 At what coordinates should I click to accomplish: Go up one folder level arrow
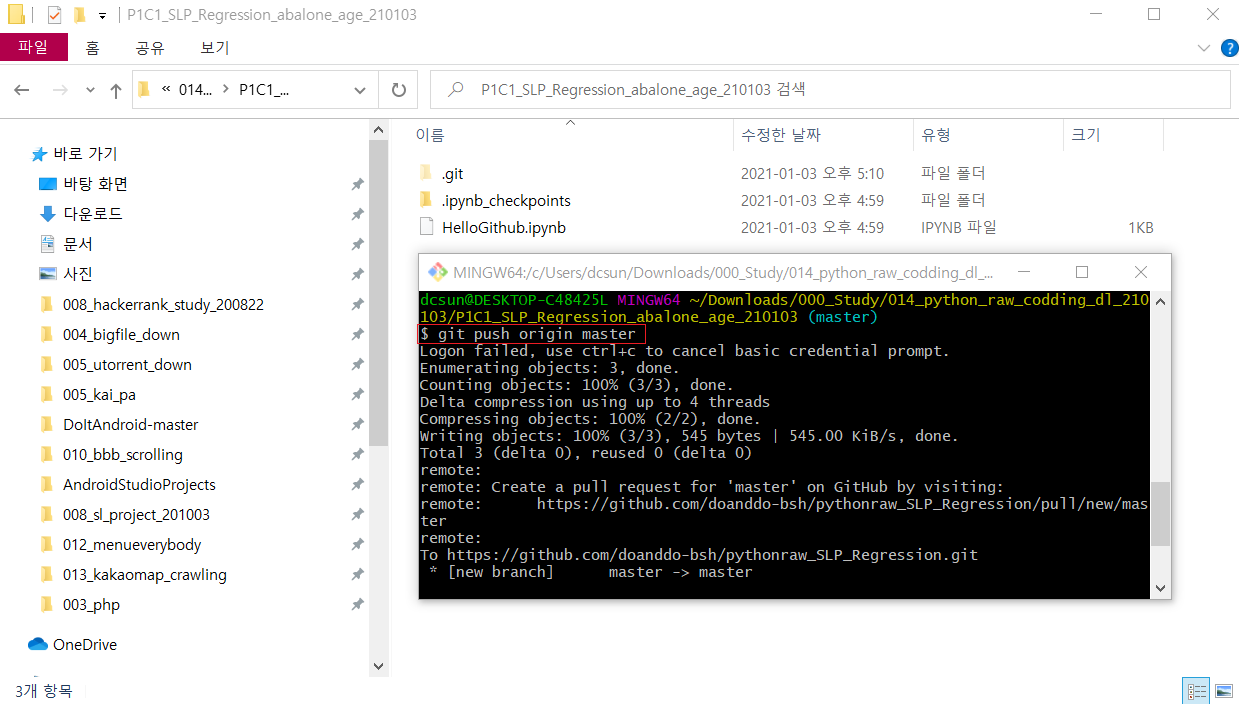coord(116,90)
